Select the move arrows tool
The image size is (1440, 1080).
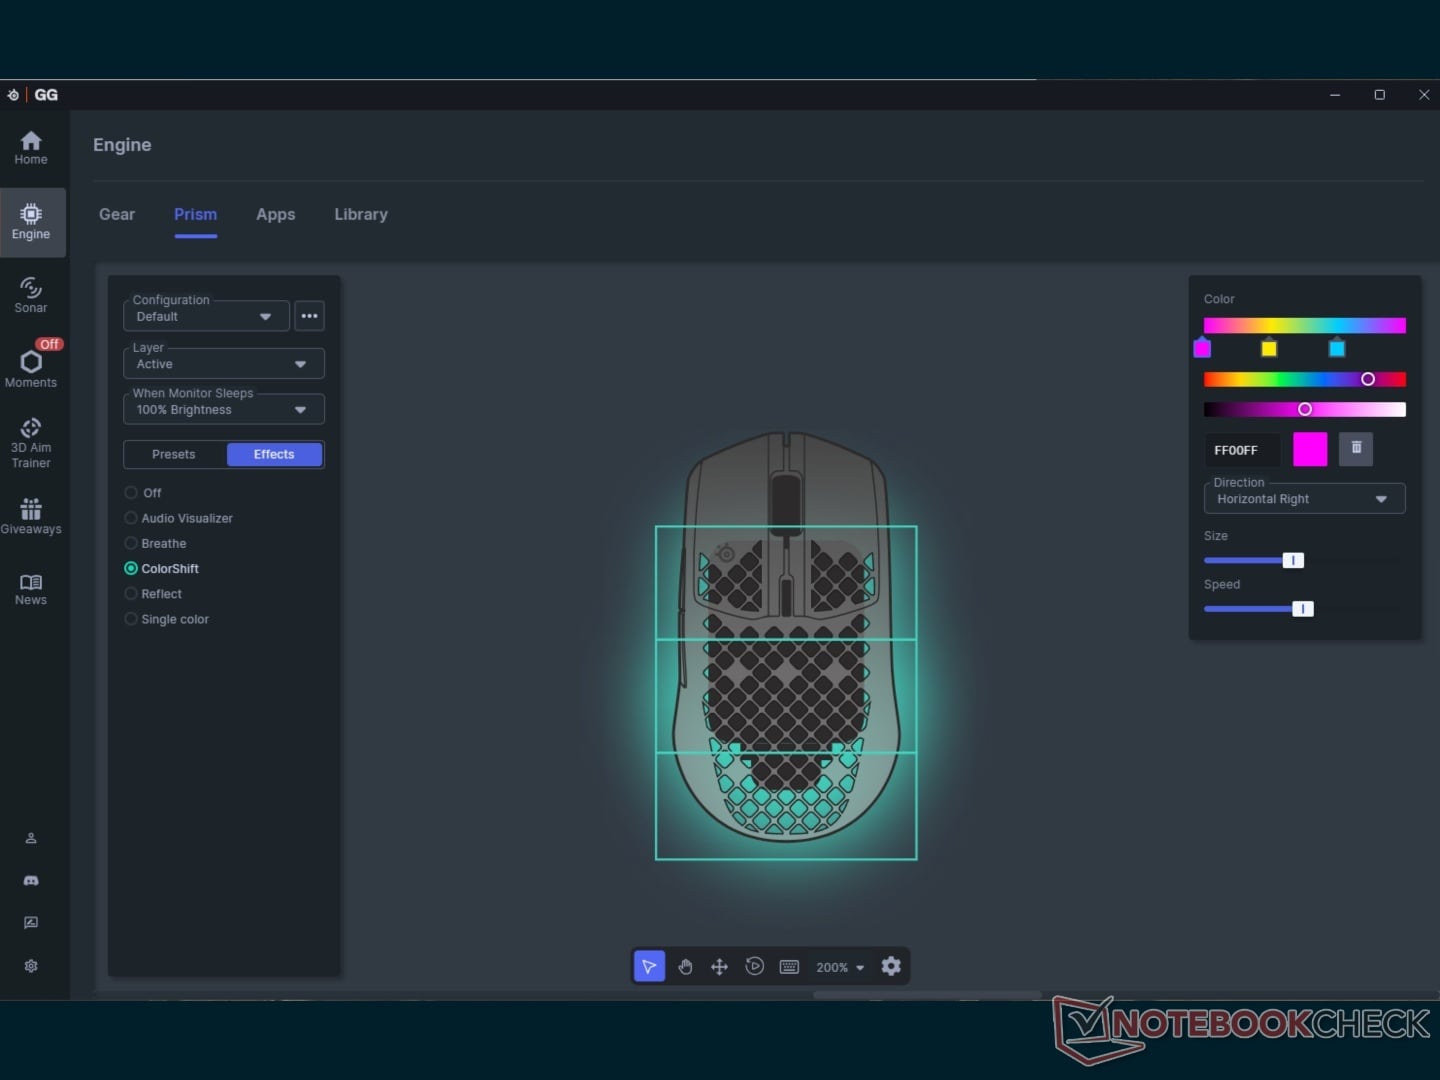click(719, 966)
